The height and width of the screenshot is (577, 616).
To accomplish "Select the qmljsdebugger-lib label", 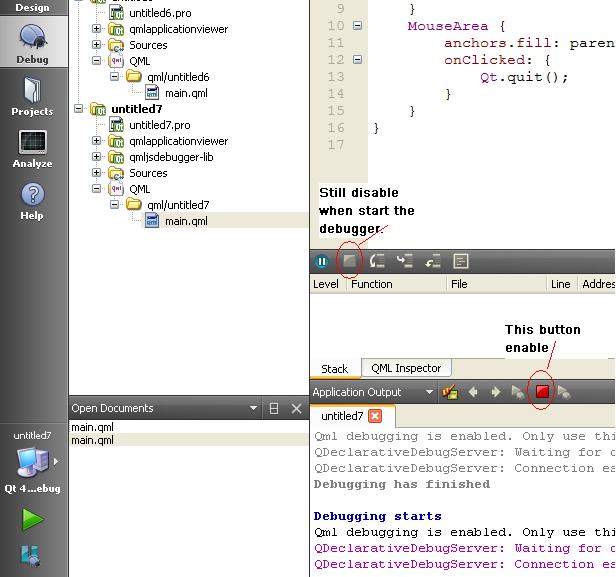I will pyautogui.click(x=171, y=157).
